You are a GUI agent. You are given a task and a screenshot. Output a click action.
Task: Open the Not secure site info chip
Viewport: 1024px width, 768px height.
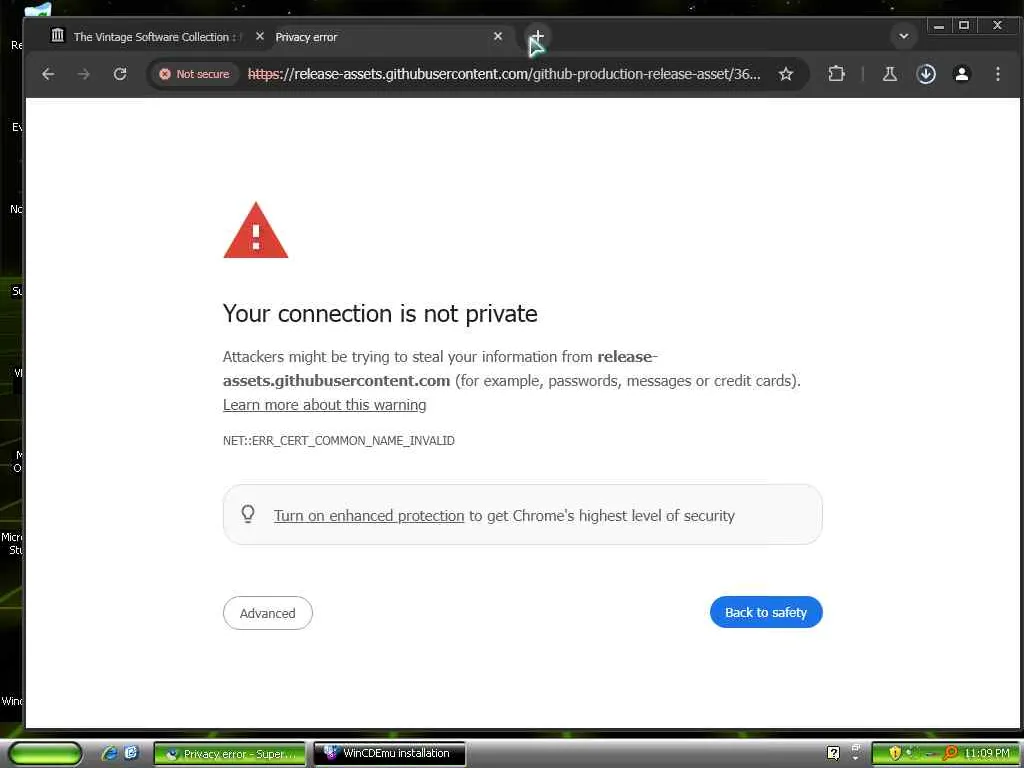[195, 74]
